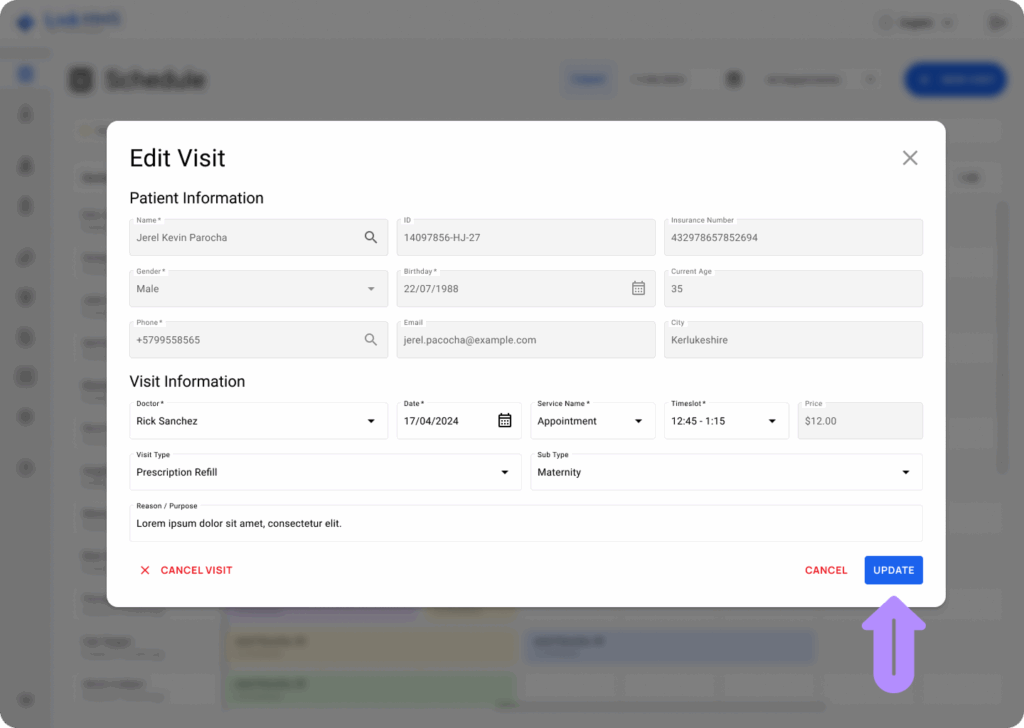Open the Birthday calendar icon
The image size is (1024, 728).
pos(638,288)
